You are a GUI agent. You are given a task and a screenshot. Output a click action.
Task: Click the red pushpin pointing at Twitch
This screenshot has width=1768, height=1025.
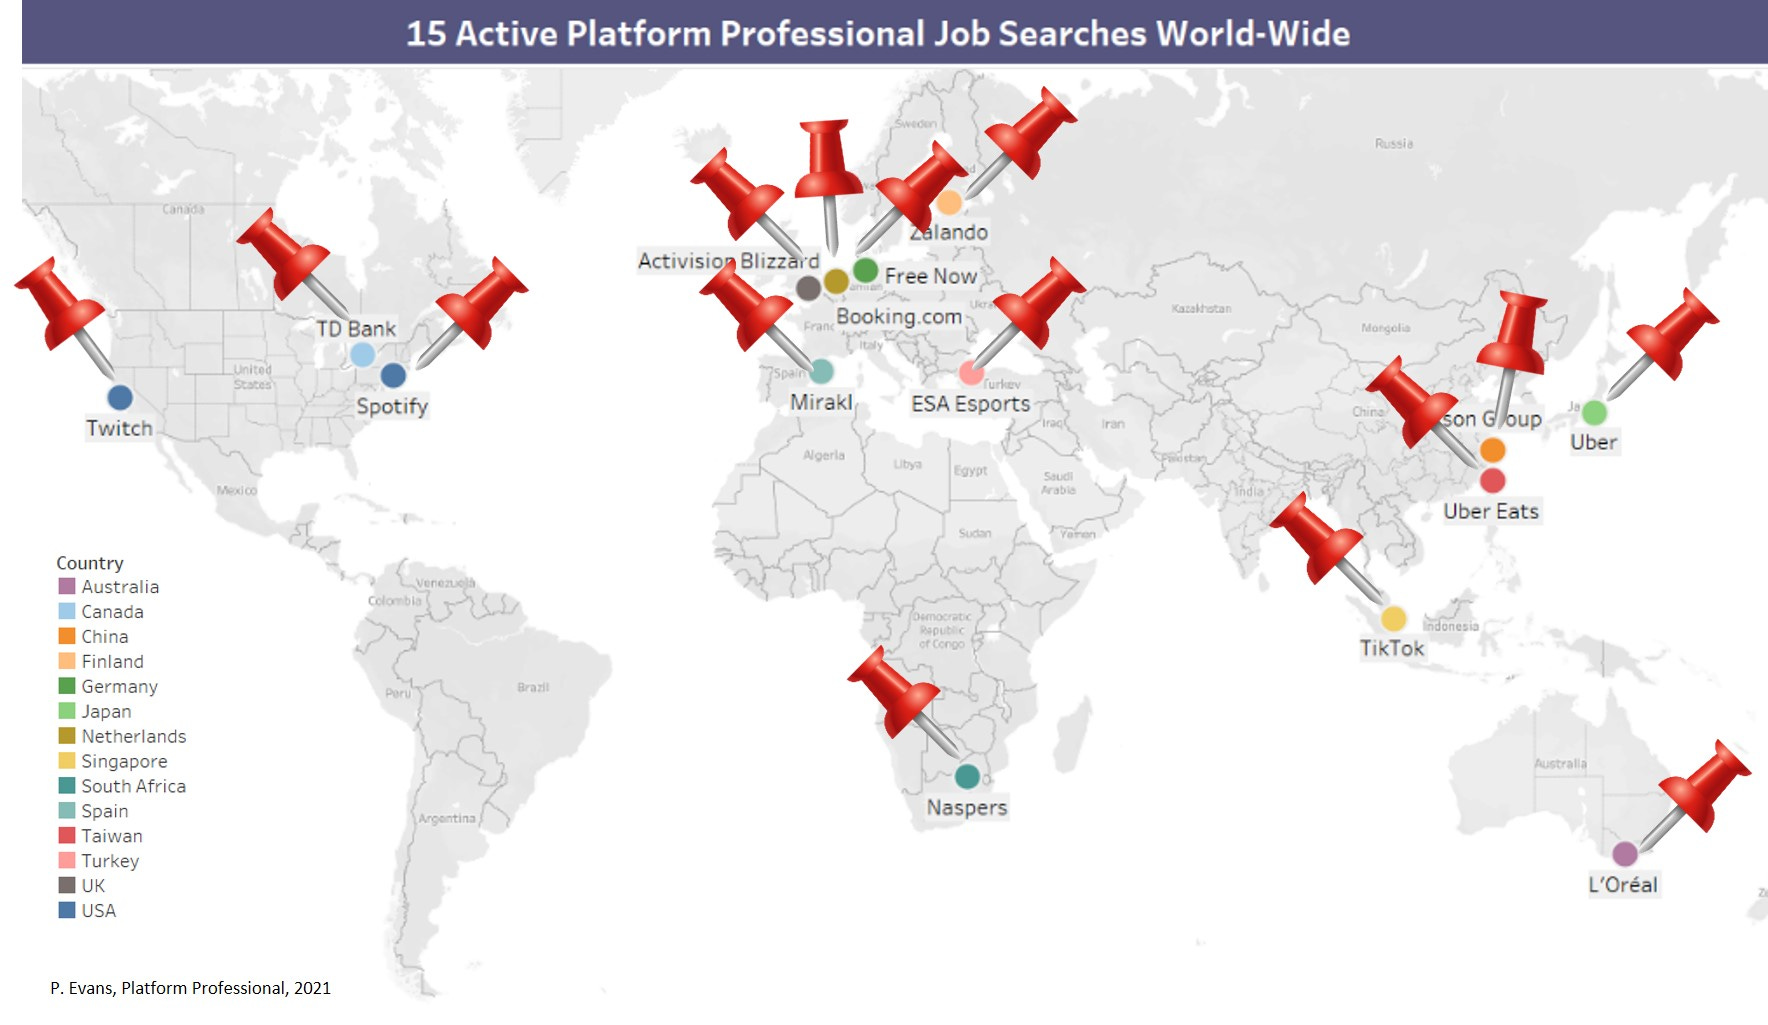(x=63, y=316)
